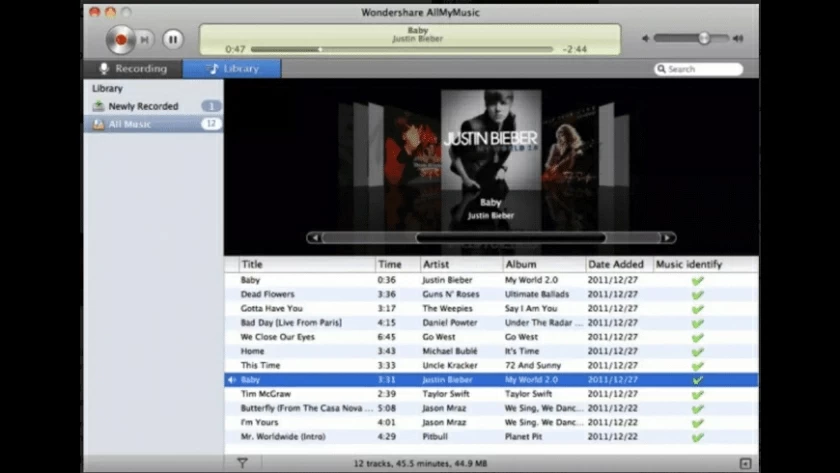Screen dimensions: 840x473
Task: Click Pitbull artist cell
Action: point(434,437)
